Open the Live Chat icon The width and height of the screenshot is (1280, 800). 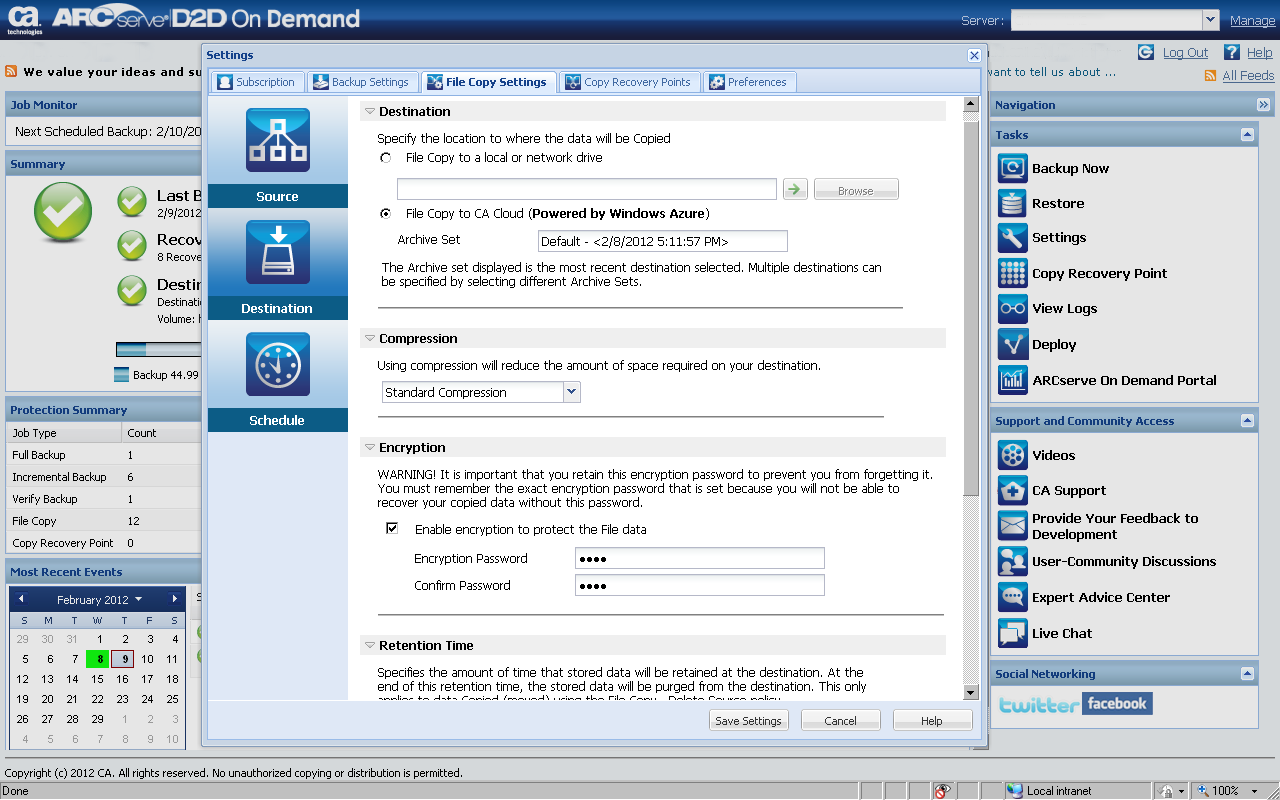(x=1013, y=633)
